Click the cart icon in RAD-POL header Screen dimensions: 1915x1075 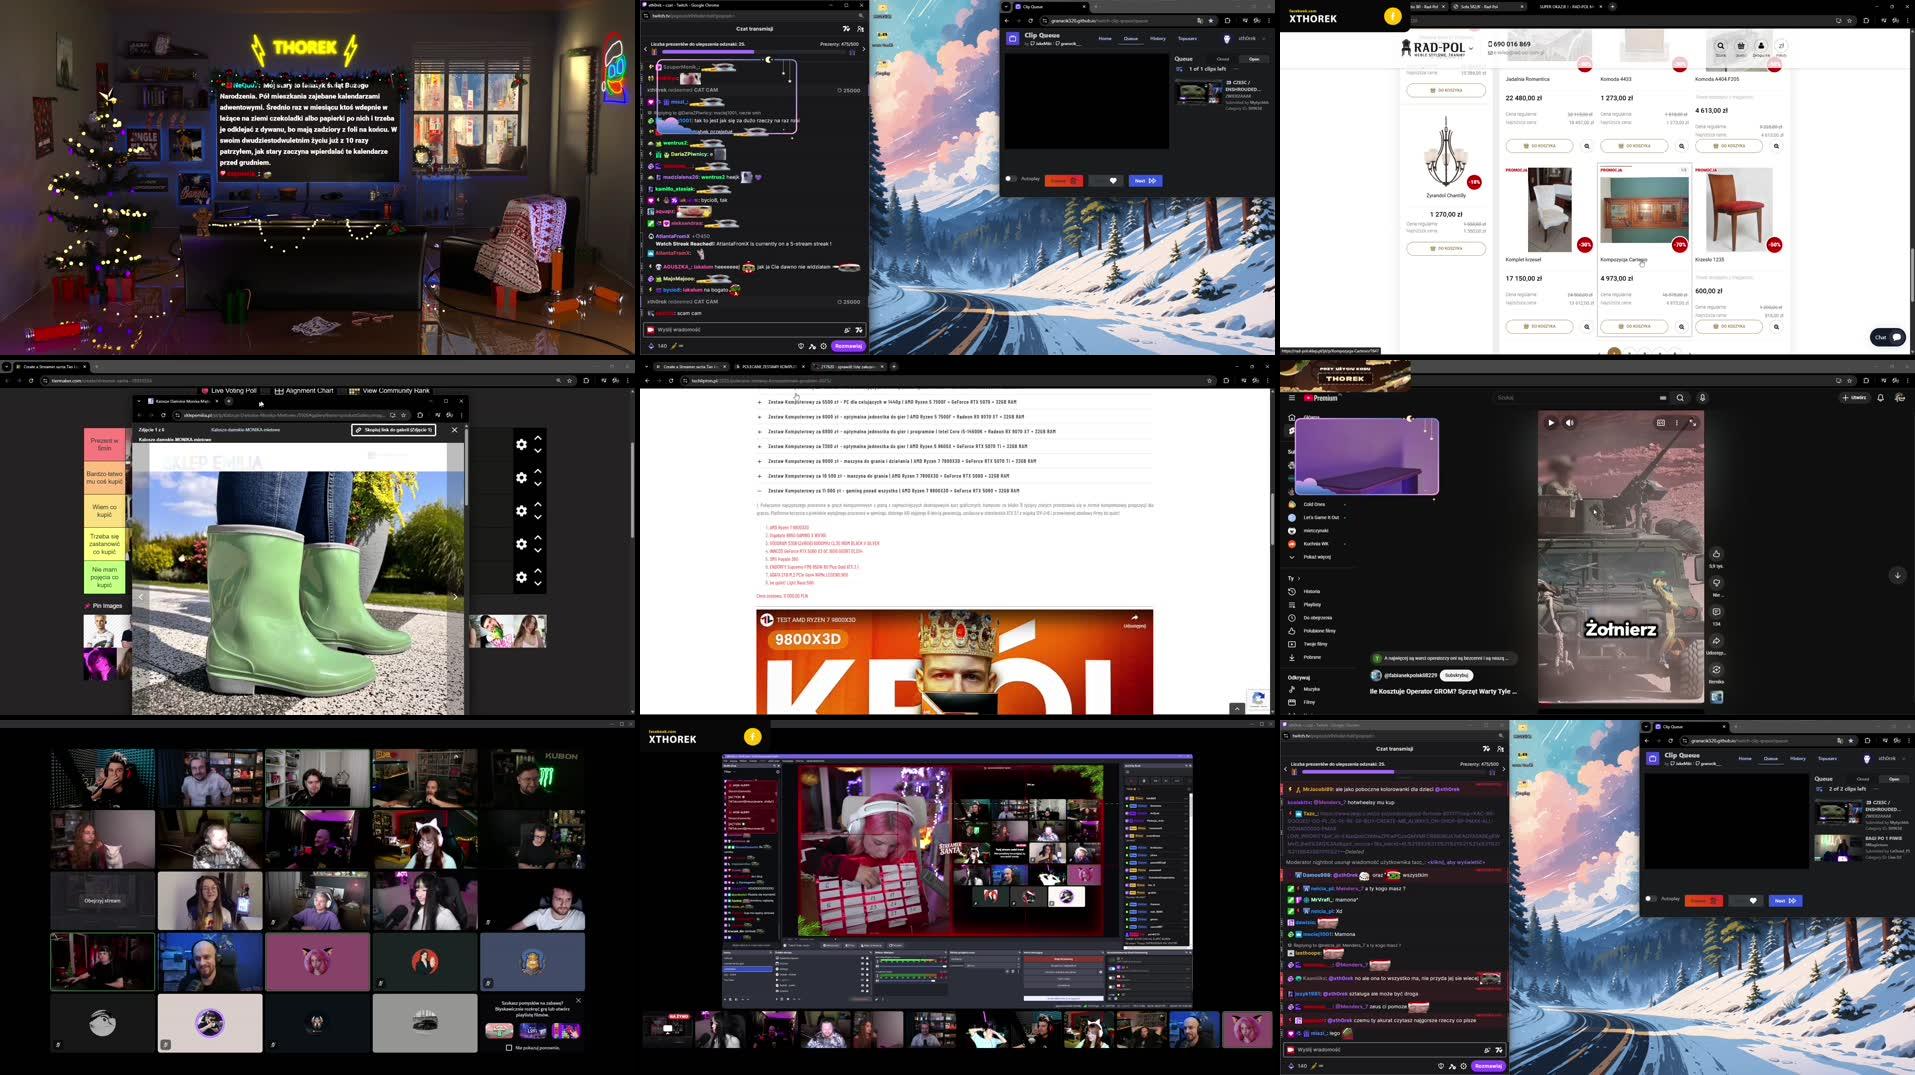pyautogui.click(x=1741, y=46)
